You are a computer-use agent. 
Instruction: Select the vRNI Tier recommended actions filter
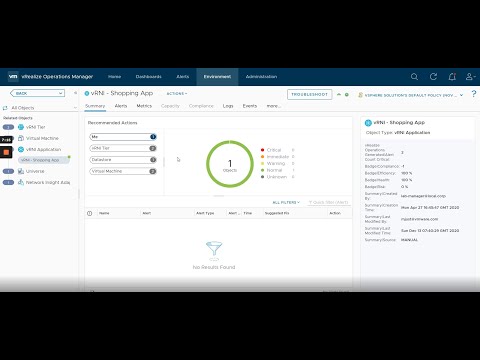pos(123,148)
